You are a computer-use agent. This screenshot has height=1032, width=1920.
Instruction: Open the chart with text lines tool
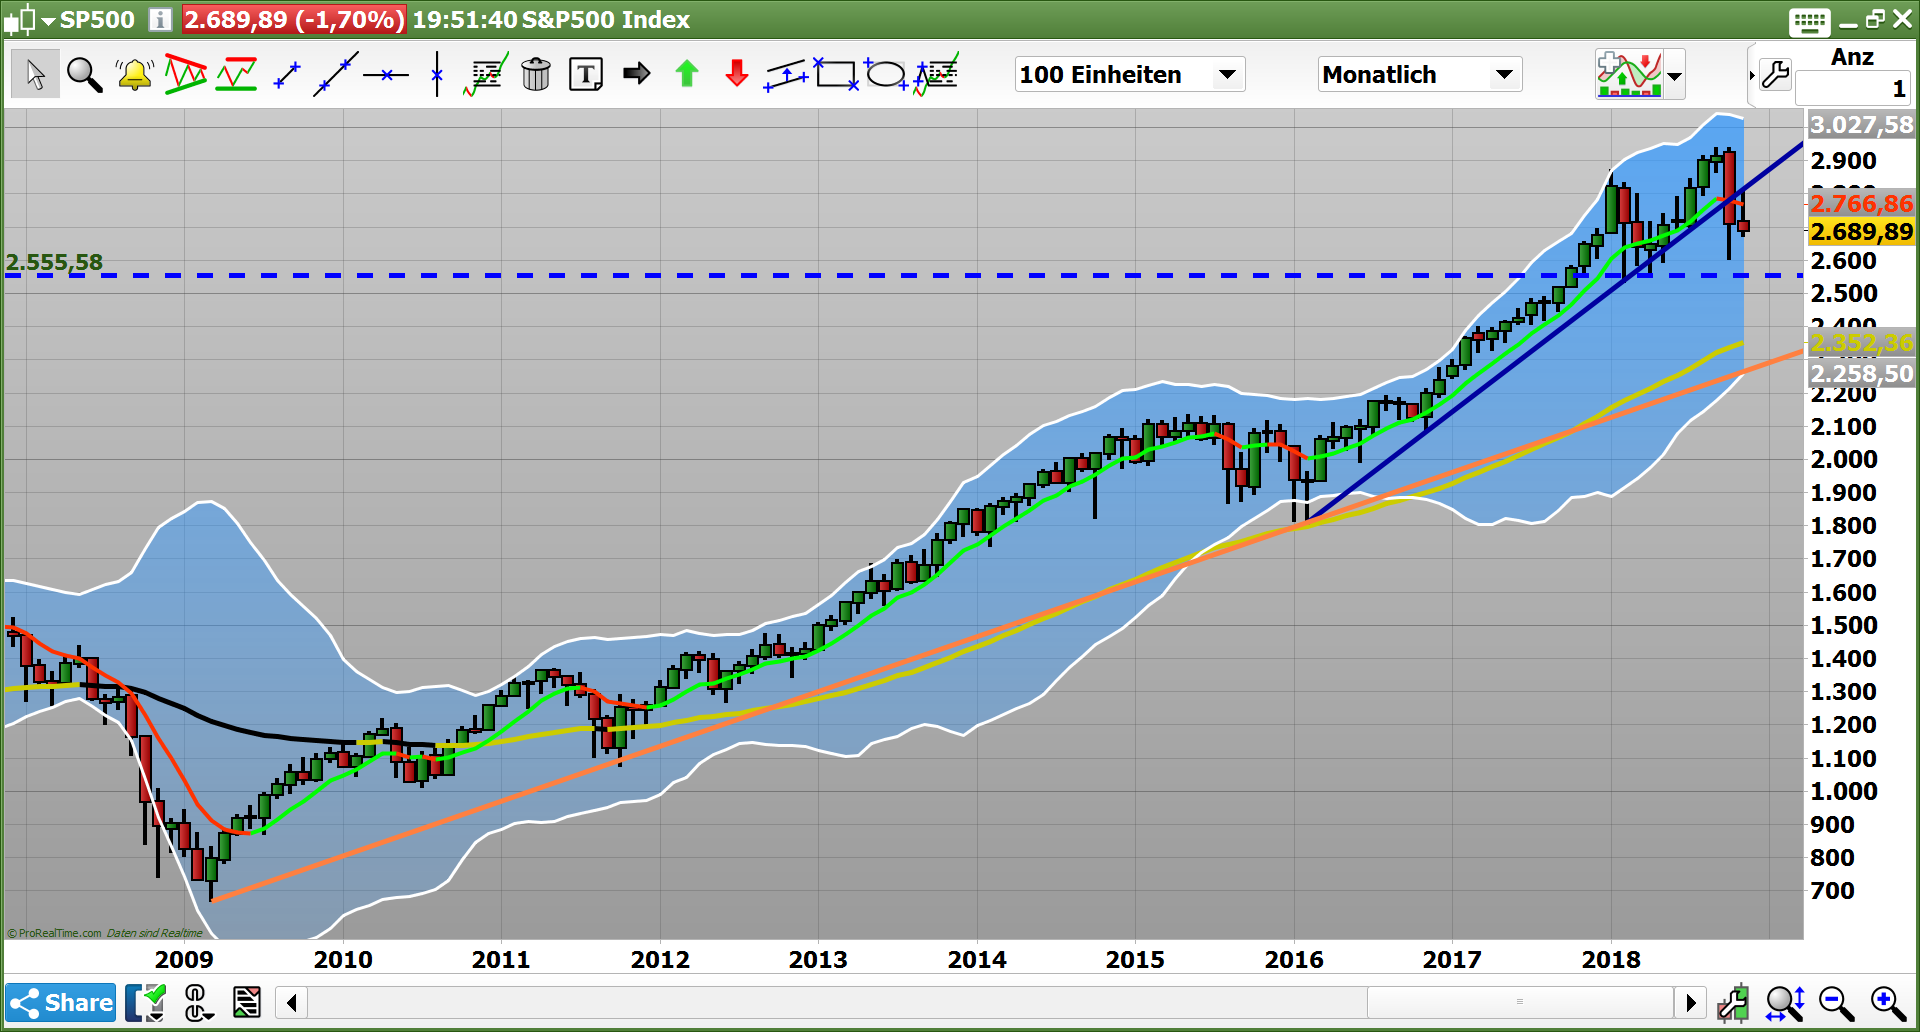click(486, 74)
